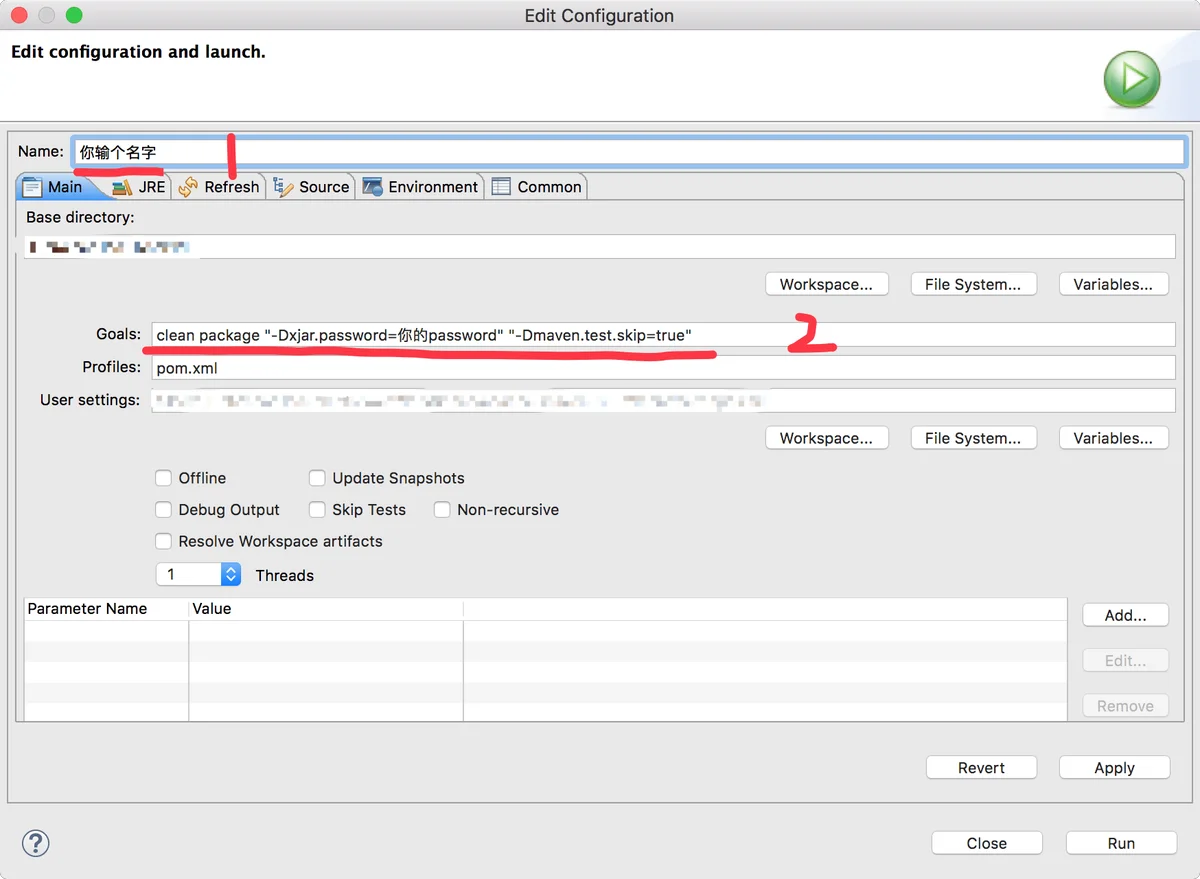
Task: Click the Add... parameter button
Action: pos(1125,615)
